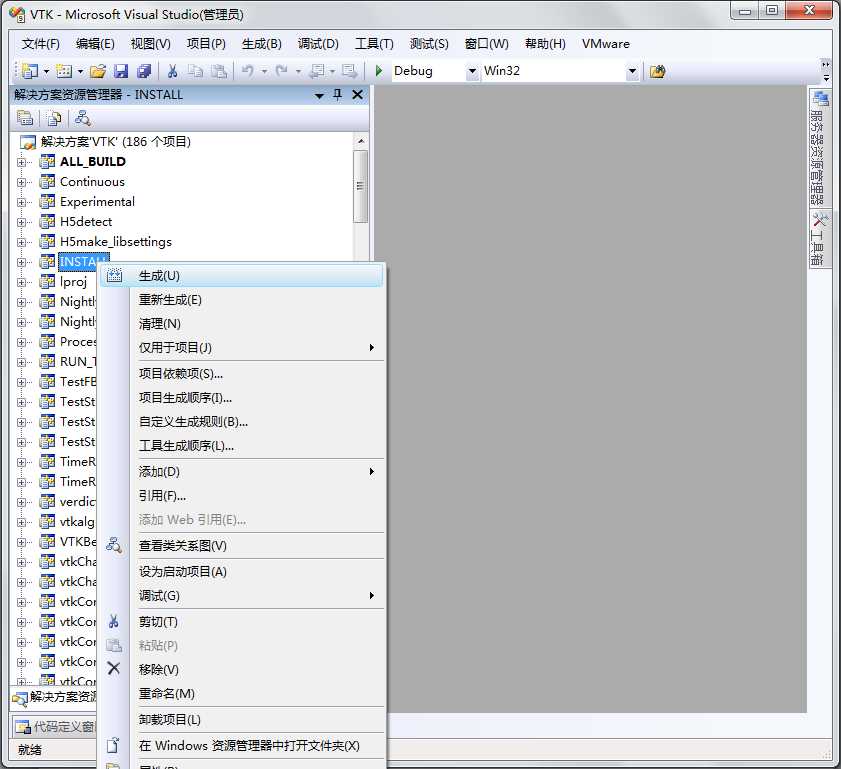Click the Solution Explorer vertical scrollbar thumb

click(360, 186)
